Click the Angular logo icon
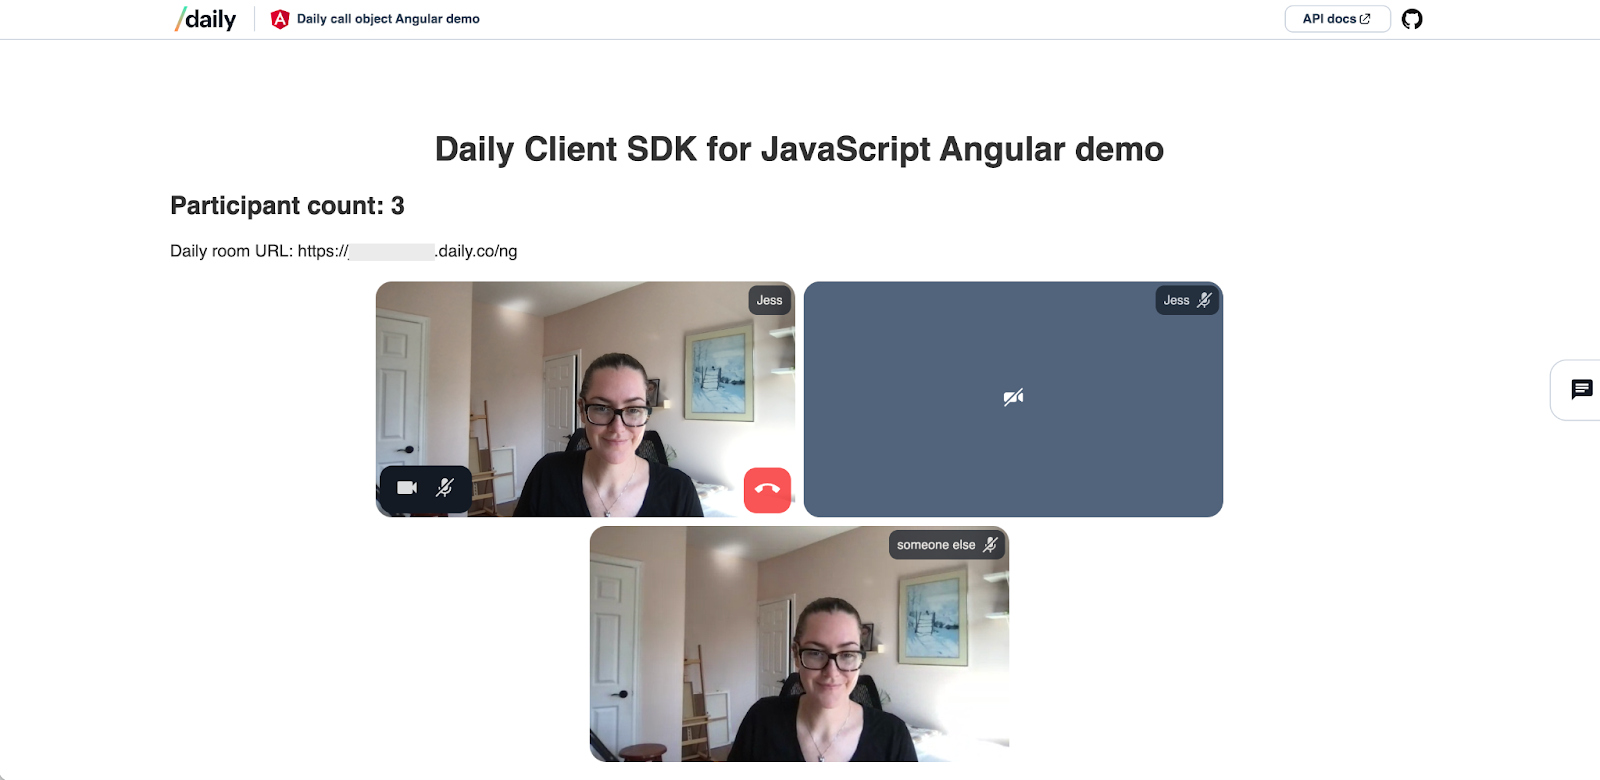 point(280,19)
